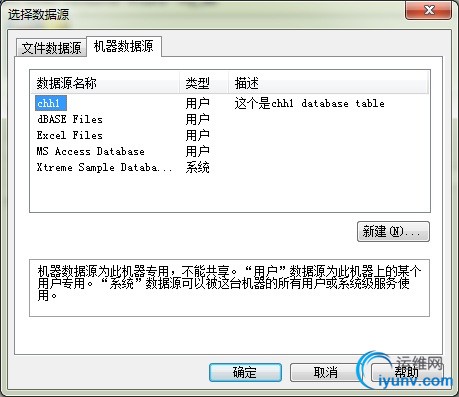Cancel the dialog with 取消
Image resolution: width=459 pixels, height=397 pixels.
coord(326,372)
